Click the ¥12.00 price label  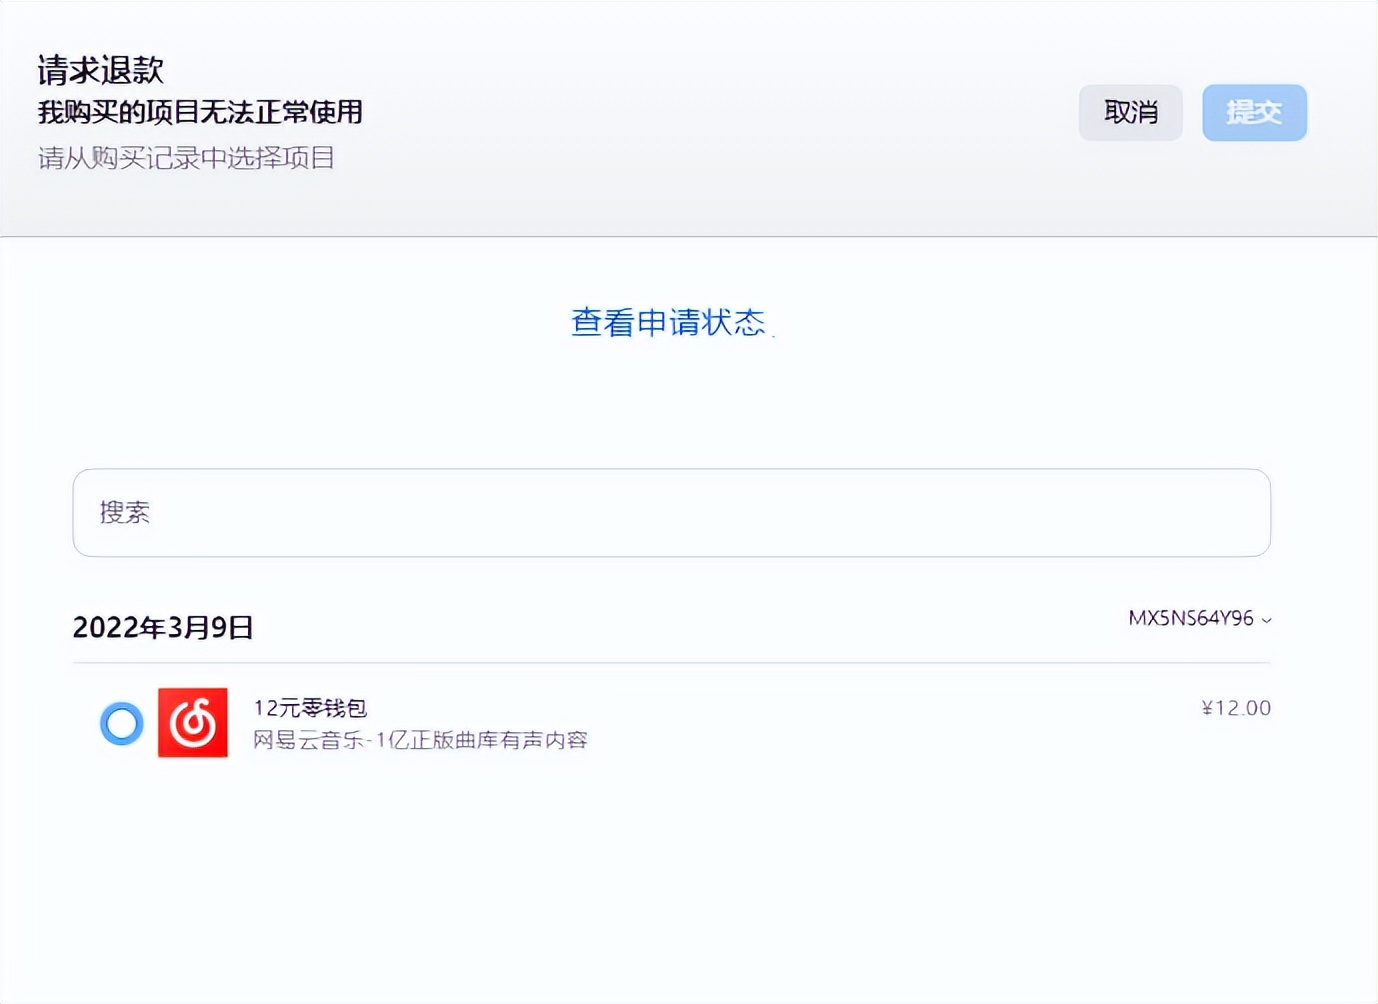point(1235,707)
